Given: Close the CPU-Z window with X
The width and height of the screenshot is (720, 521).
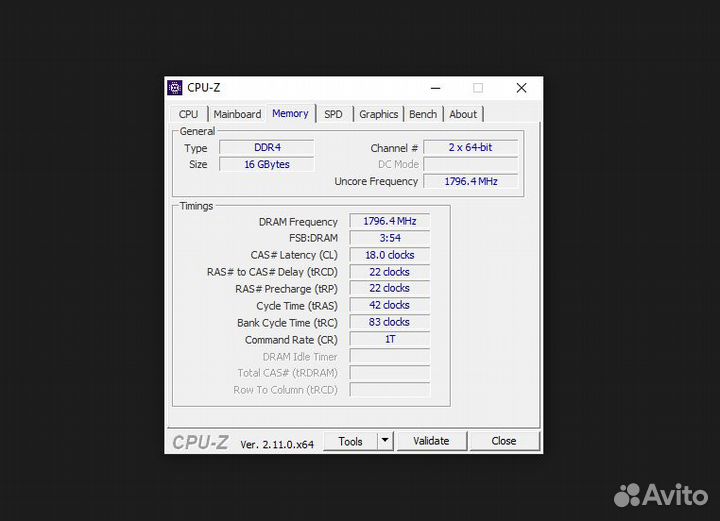Looking at the screenshot, I should coord(521,88).
